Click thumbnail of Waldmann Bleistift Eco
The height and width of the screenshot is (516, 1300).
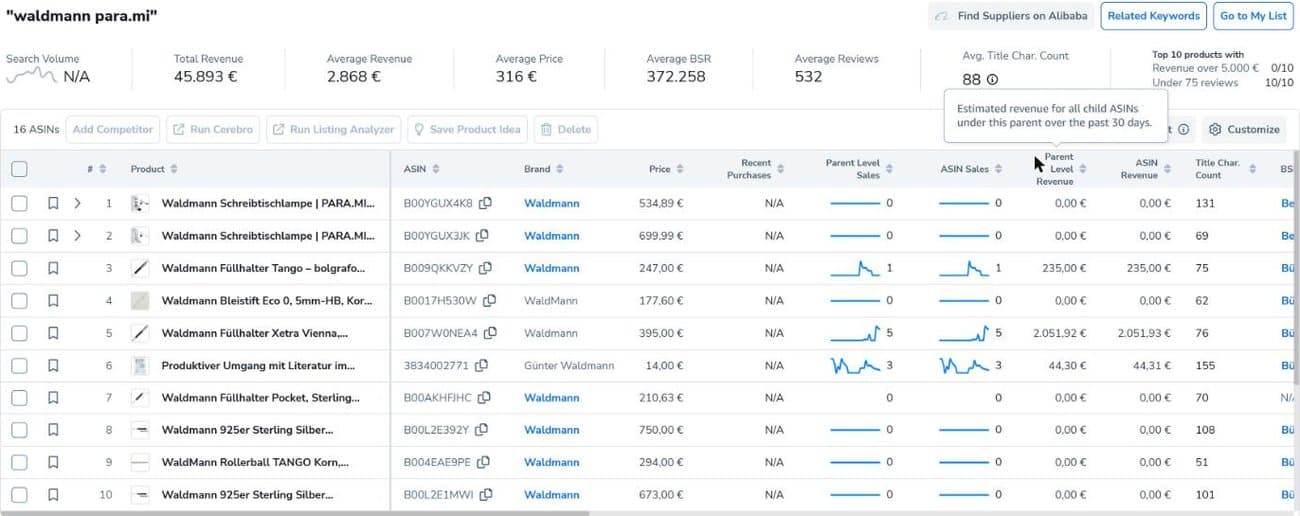(x=140, y=300)
